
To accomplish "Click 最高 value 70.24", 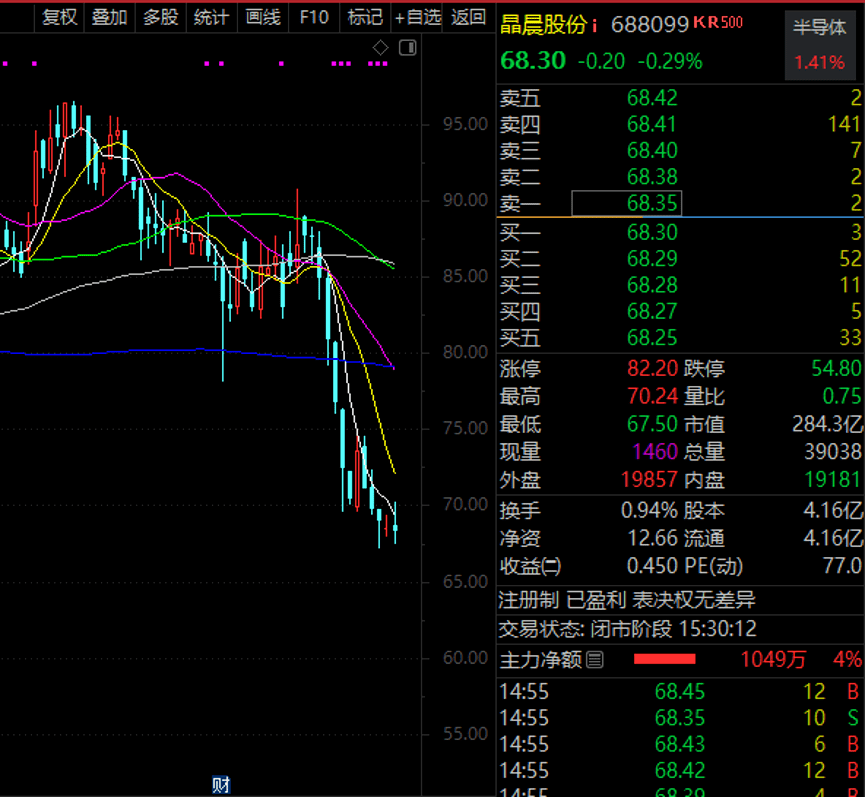I will pos(652,396).
